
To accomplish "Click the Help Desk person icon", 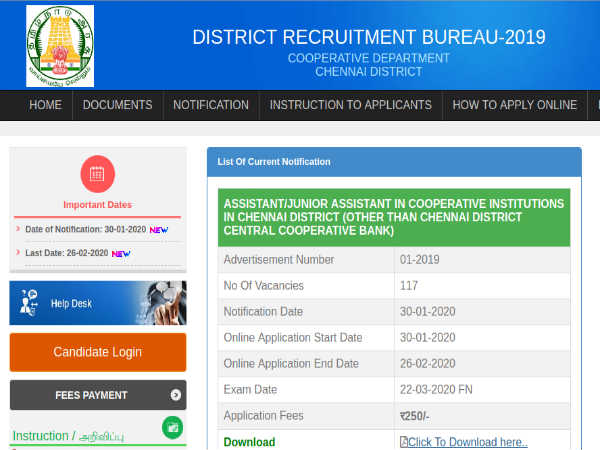I will (29, 303).
